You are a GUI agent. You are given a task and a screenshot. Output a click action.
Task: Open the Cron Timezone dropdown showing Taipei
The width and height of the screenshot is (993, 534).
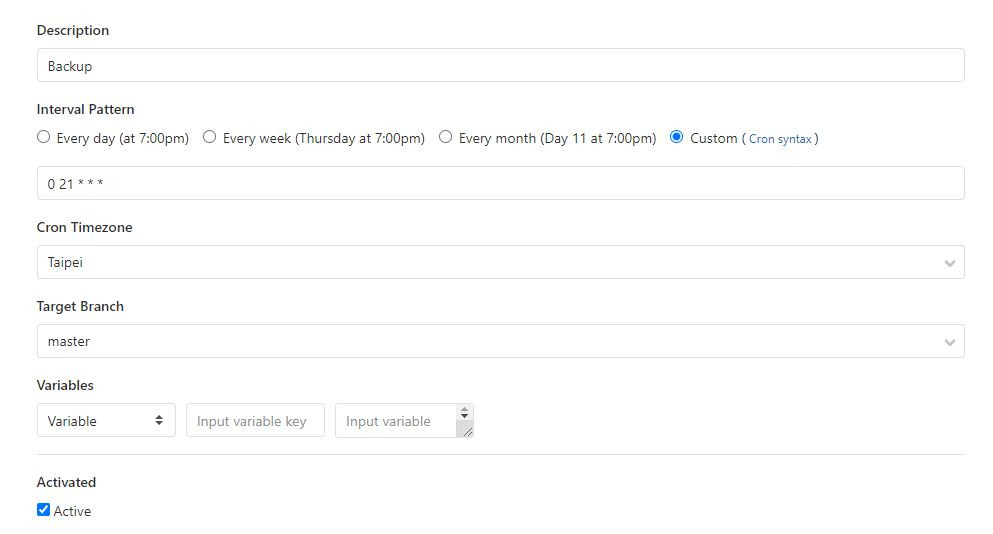coord(500,262)
